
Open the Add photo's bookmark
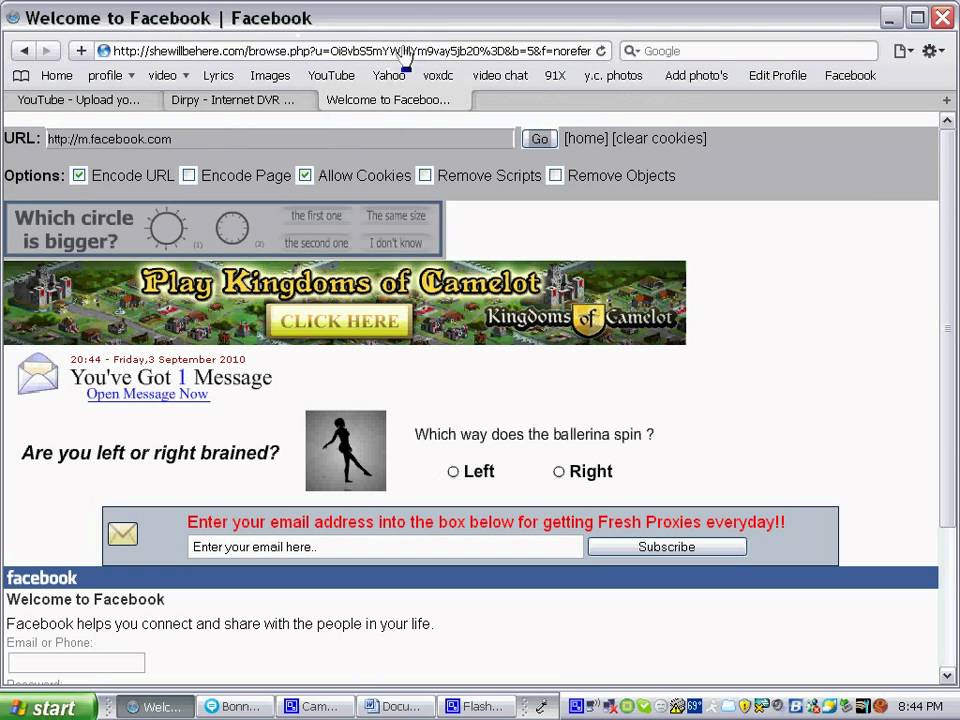pos(696,75)
